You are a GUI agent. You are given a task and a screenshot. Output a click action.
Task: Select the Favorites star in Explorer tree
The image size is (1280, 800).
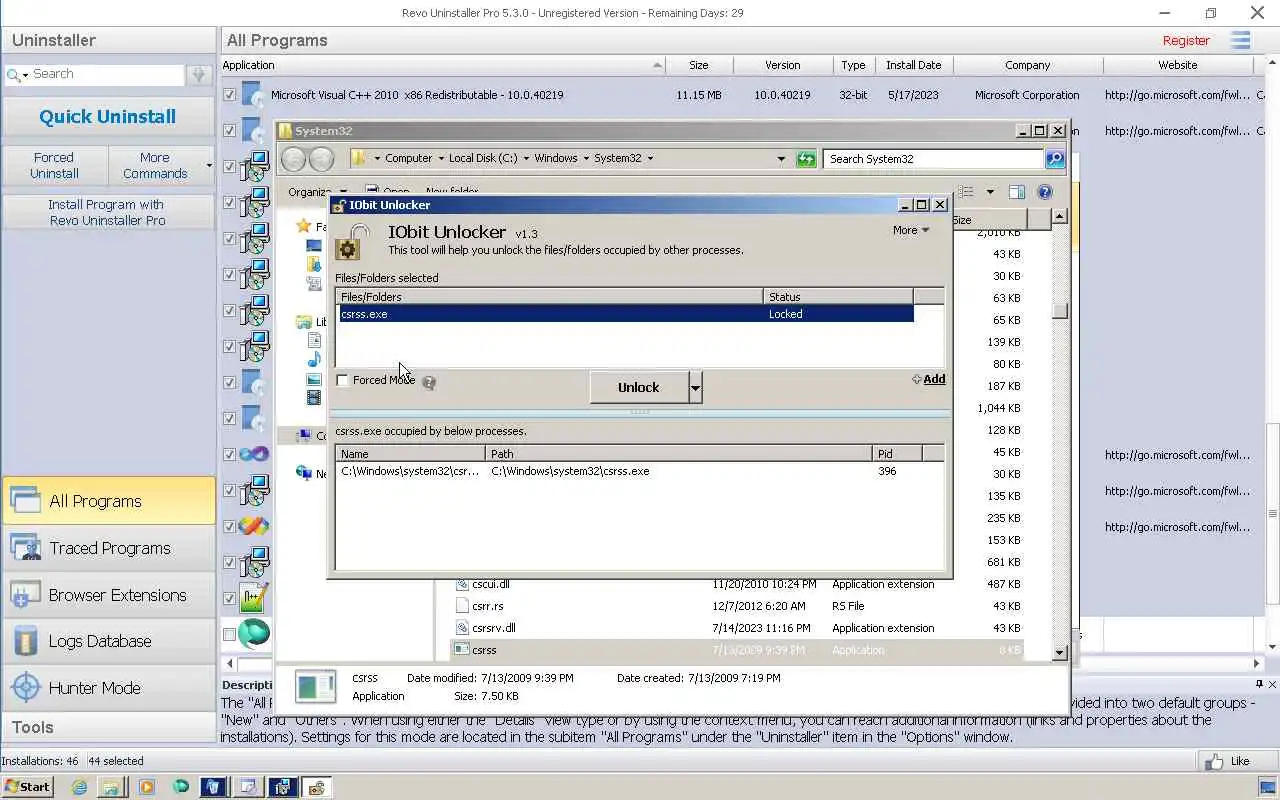point(303,226)
